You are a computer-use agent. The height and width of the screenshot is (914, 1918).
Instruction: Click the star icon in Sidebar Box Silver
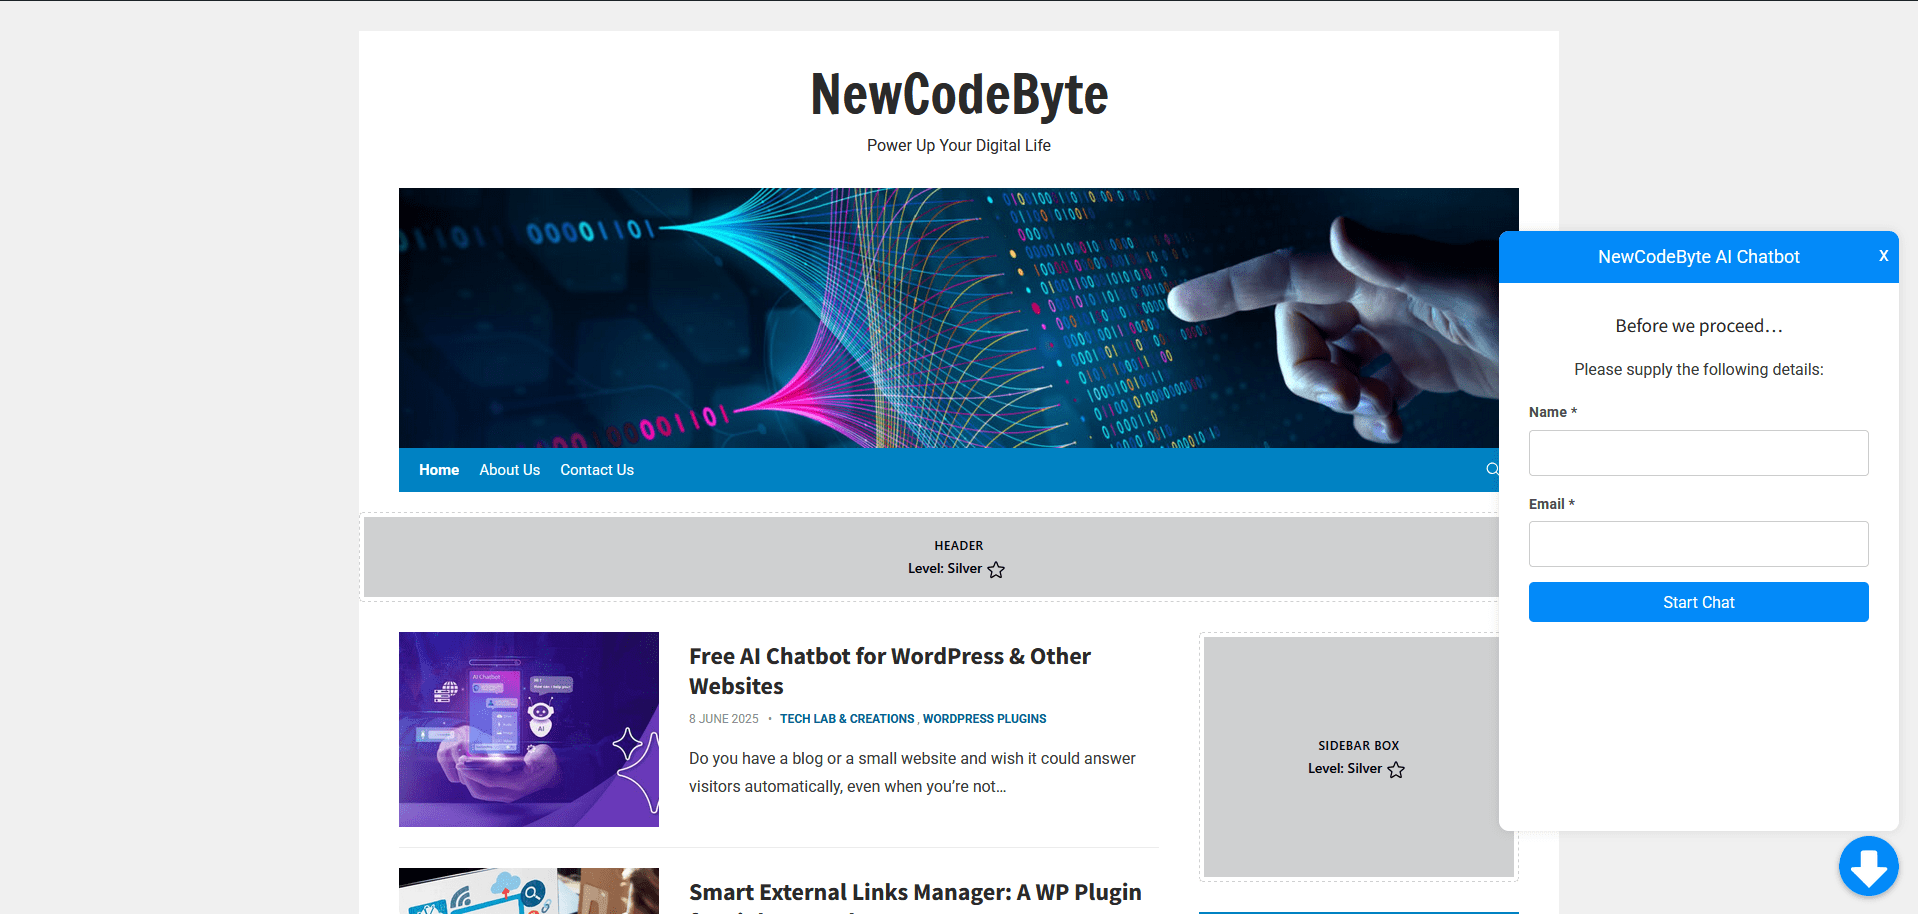pyautogui.click(x=1396, y=769)
